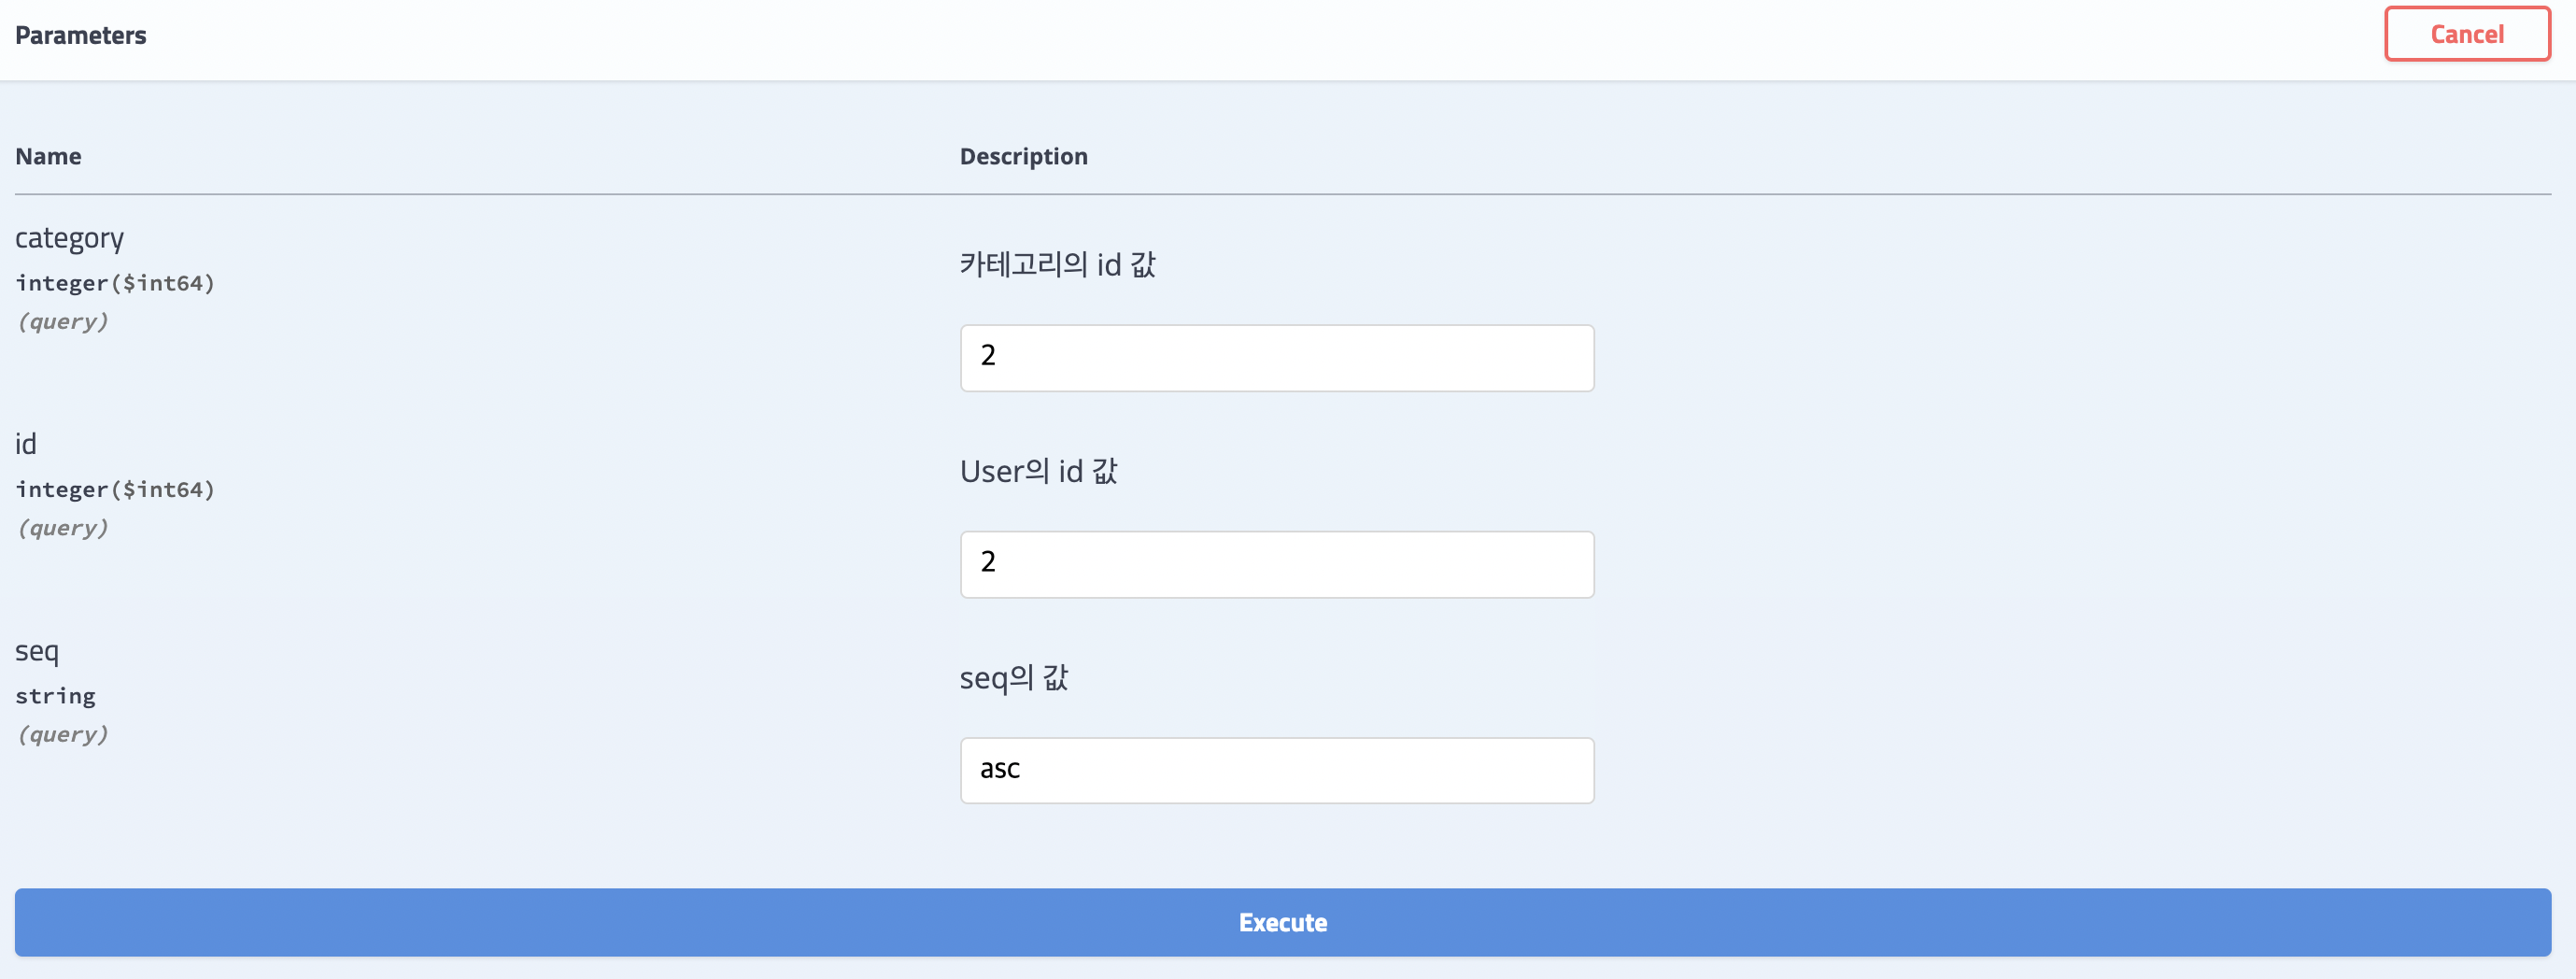The height and width of the screenshot is (979, 2576).
Task: Click the '카테고리의 id 값' description text
Action: click(1057, 264)
